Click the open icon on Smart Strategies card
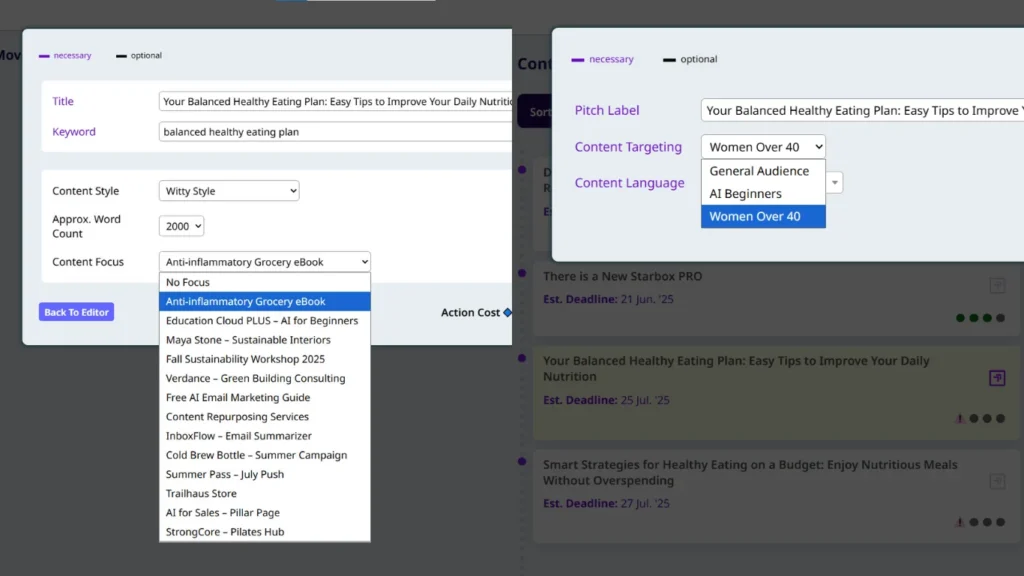This screenshot has height=576, width=1024. coord(996,482)
